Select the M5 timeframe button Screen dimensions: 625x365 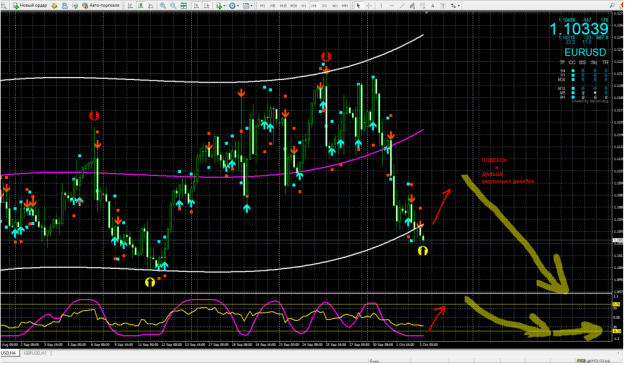coord(273,6)
